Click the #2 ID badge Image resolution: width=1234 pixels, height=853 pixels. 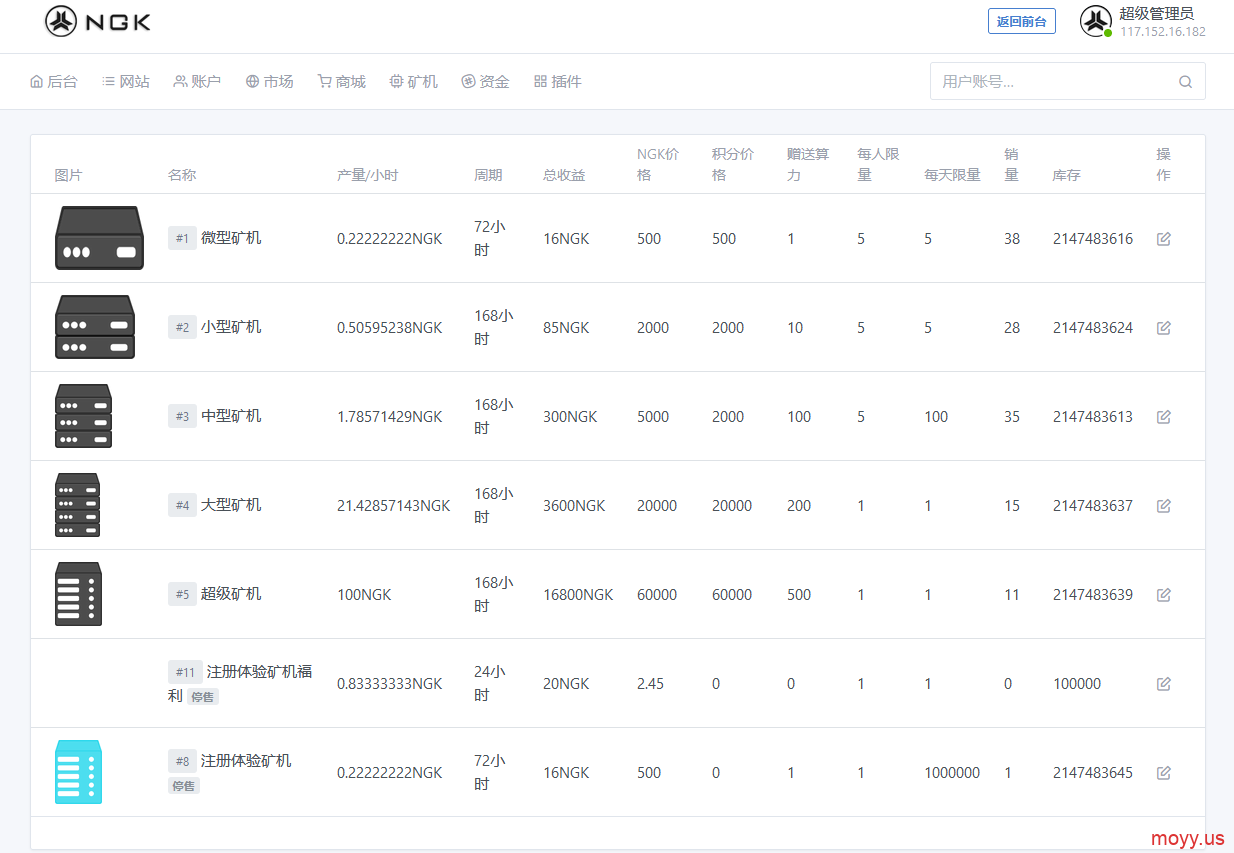click(x=182, y=327)
